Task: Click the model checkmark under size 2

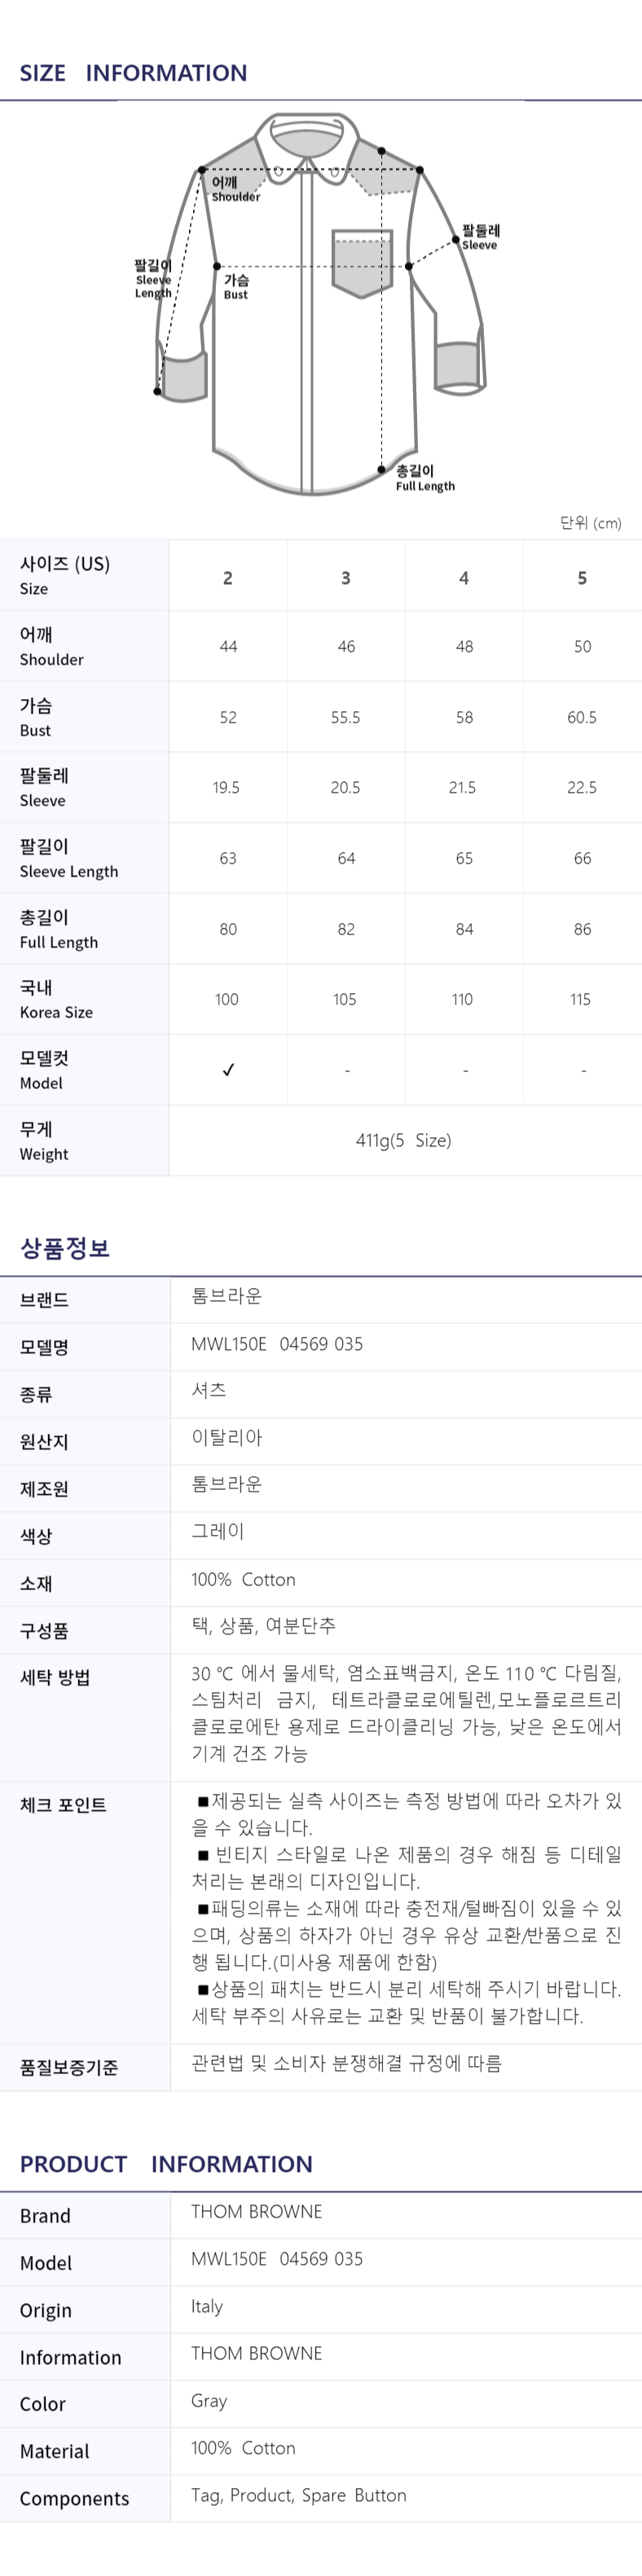Action: 228,1069
